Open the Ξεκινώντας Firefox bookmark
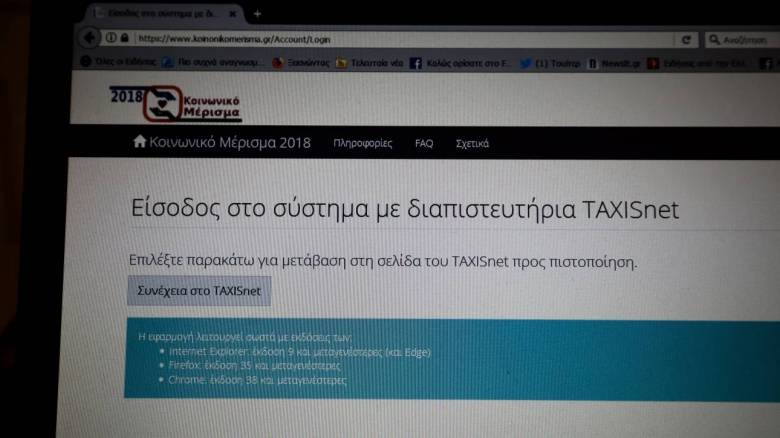Image resolution: width=780 pixels, height=438 pixels. (301, 63)
